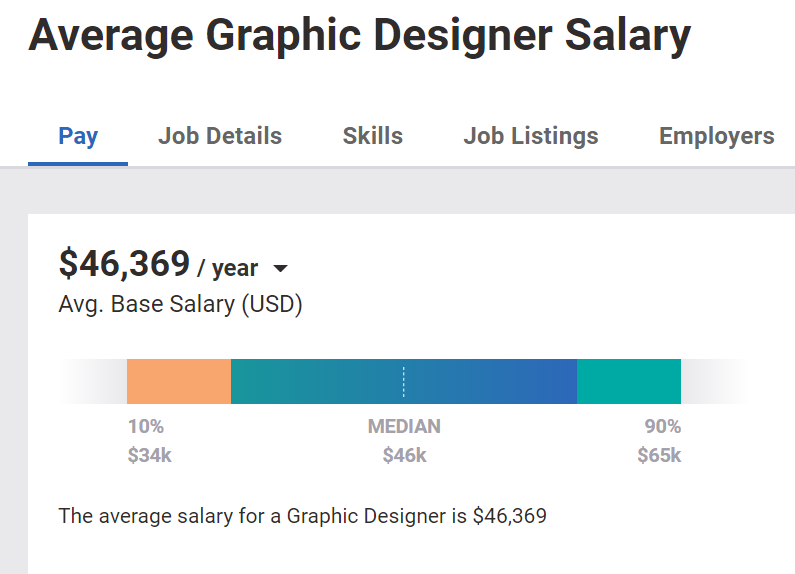Click the teal high-range bar segment
The width and height of the screenshot is (795, 574).
(629, 381)
